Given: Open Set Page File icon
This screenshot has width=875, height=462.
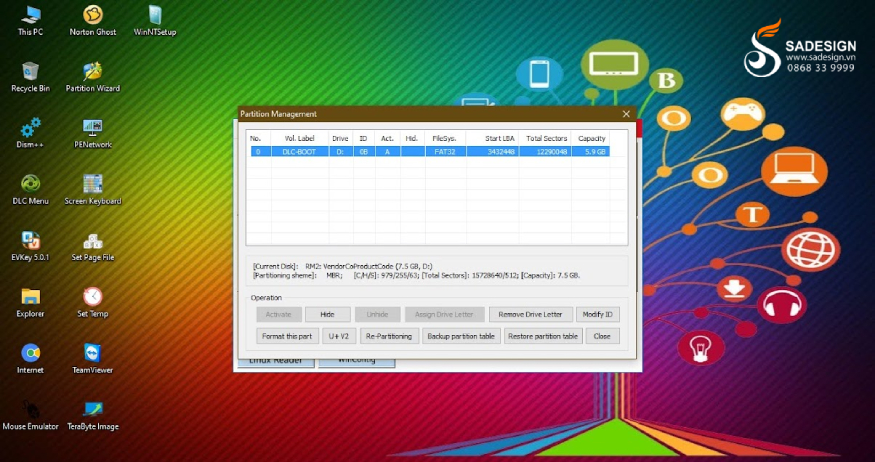Looking at the screenshot, I should pyautogui.click(x=93, y=246).
